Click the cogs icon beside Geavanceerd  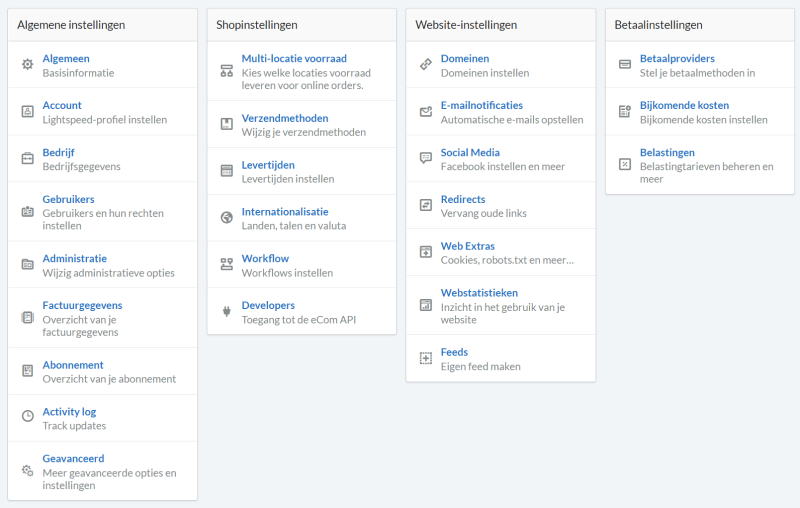pos(28,470)
